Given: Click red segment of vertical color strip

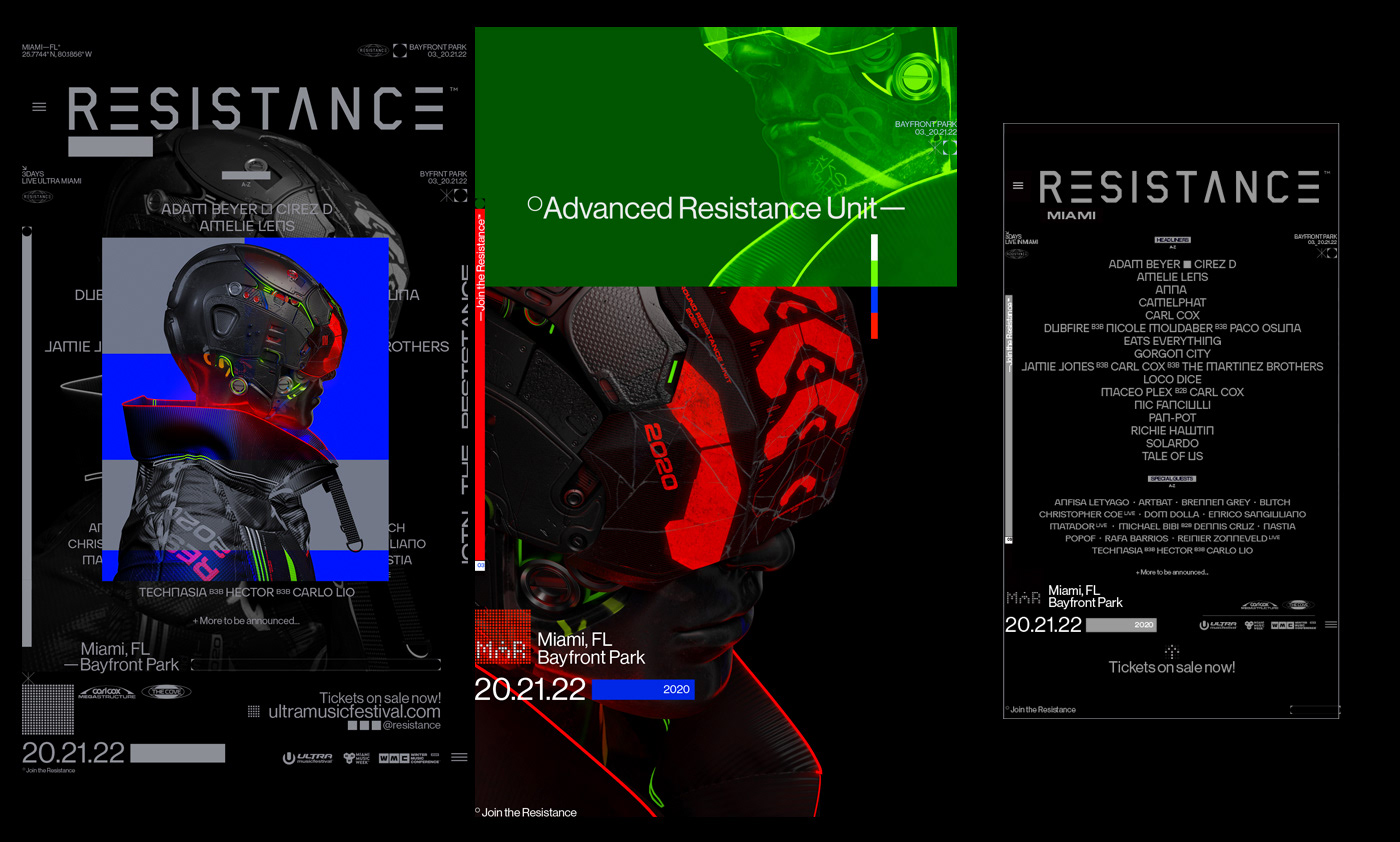Looking at the screenshot, I should tap(875, 325).
